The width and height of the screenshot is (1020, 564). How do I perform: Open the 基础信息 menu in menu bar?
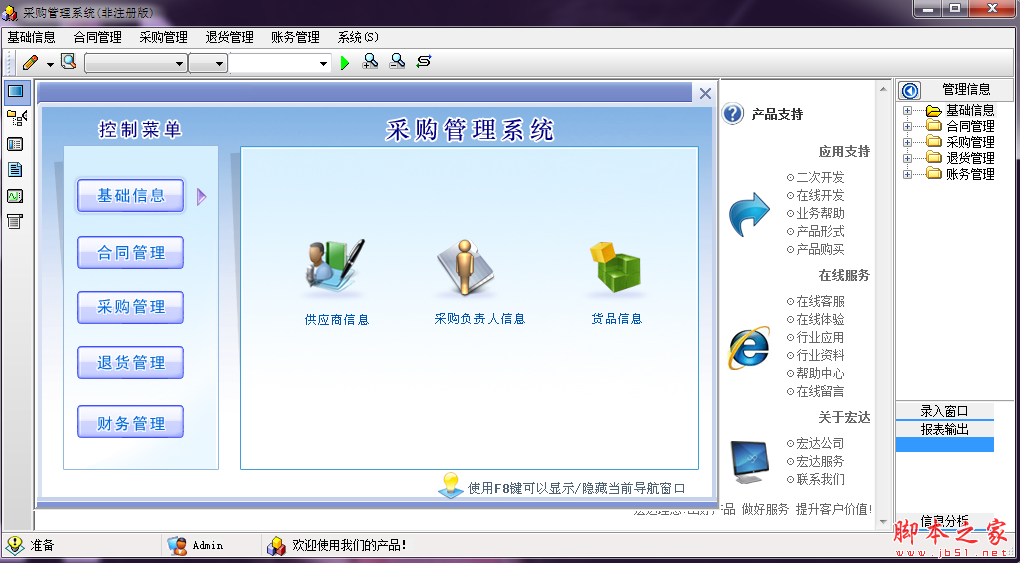click(x=31, y=38)
